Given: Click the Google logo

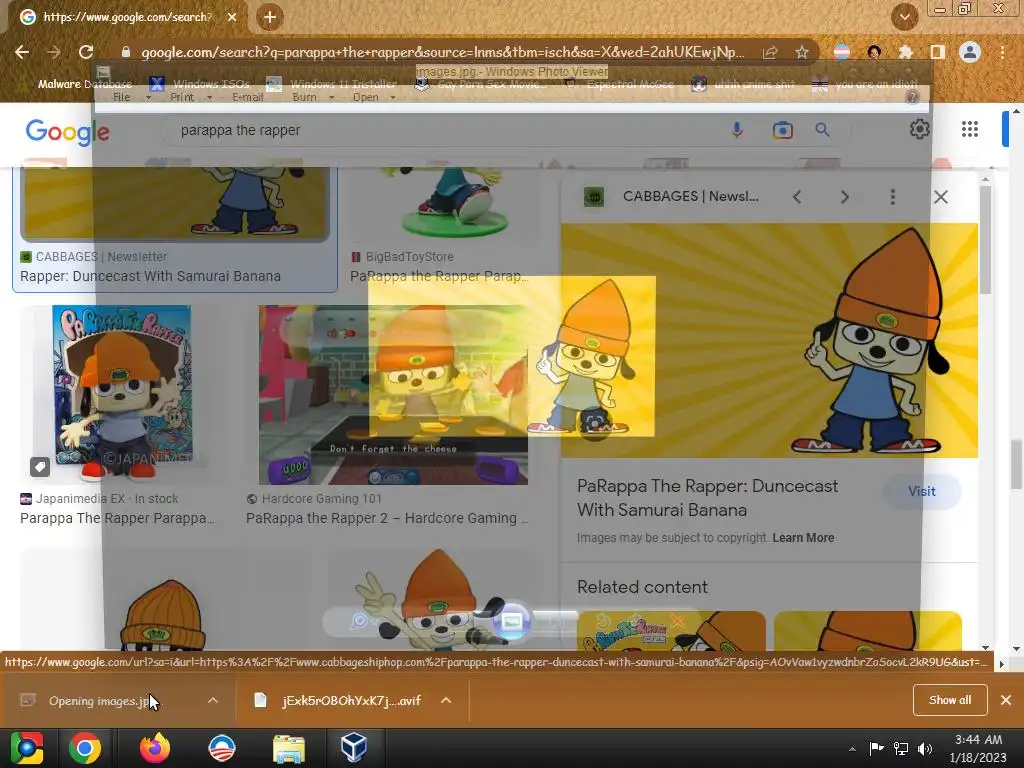Looking at the screenshot, I should (67, 131).
